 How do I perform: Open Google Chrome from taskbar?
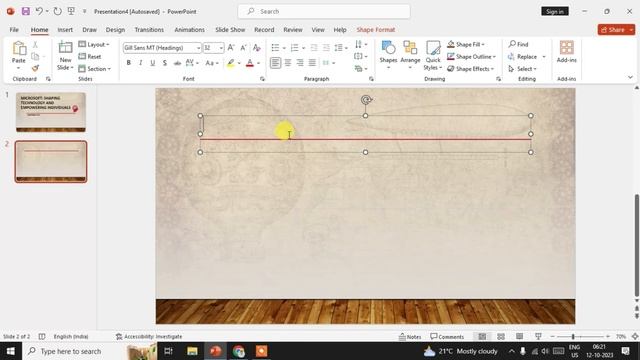tap(239, 351)
